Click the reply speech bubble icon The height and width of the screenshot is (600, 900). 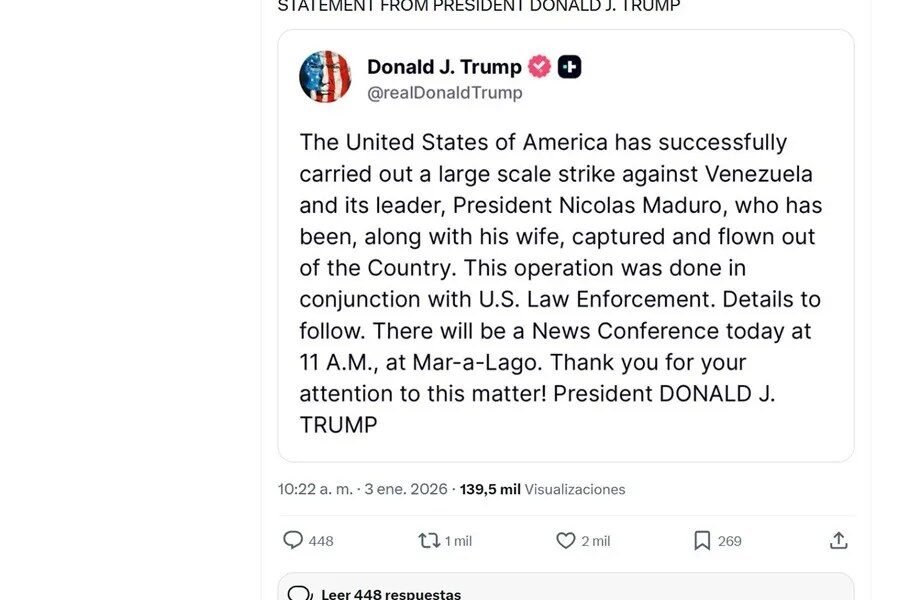(293, 540)
